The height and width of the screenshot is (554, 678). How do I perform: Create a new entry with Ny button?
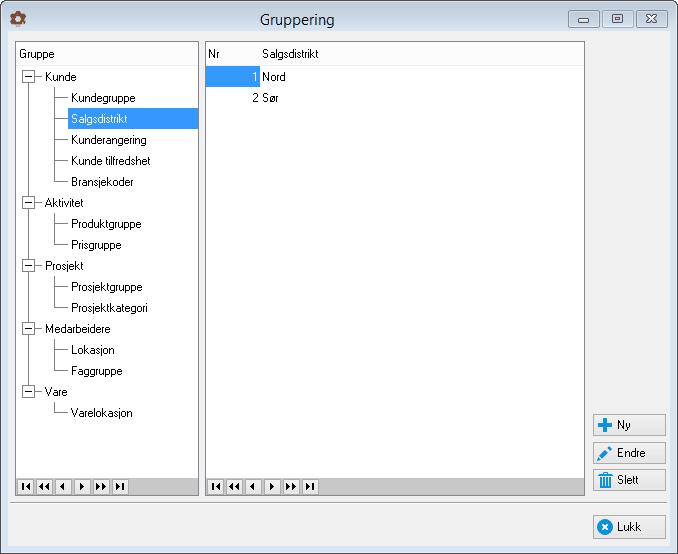[629, 425]
